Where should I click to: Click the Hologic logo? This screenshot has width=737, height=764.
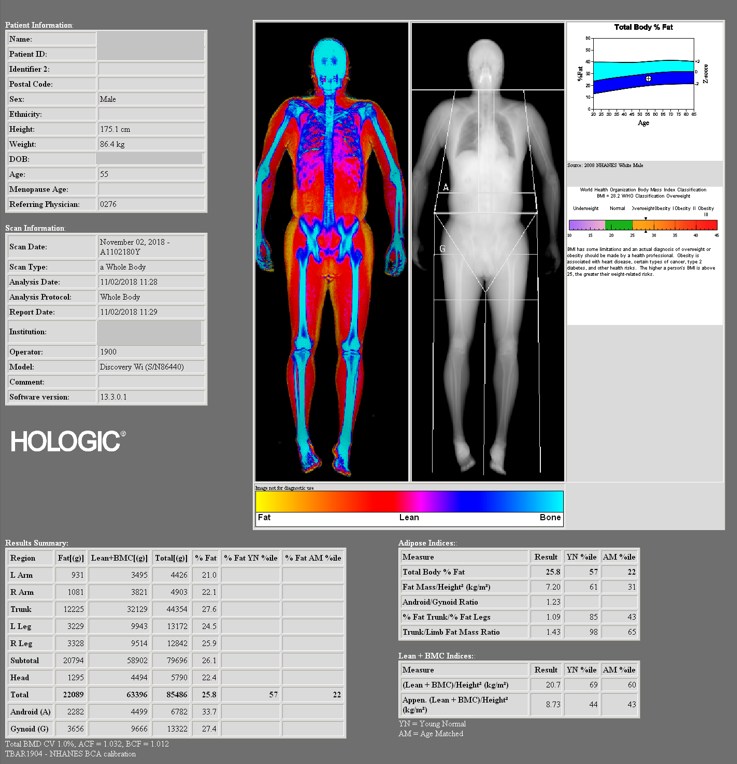pos(68,440)
